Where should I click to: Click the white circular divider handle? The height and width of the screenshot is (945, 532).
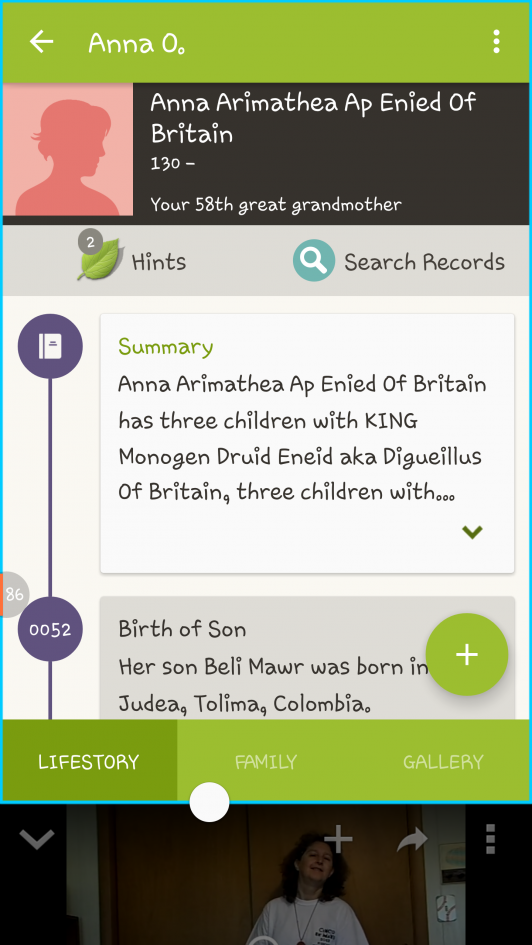pyautogui.click(x=209, y=802)
